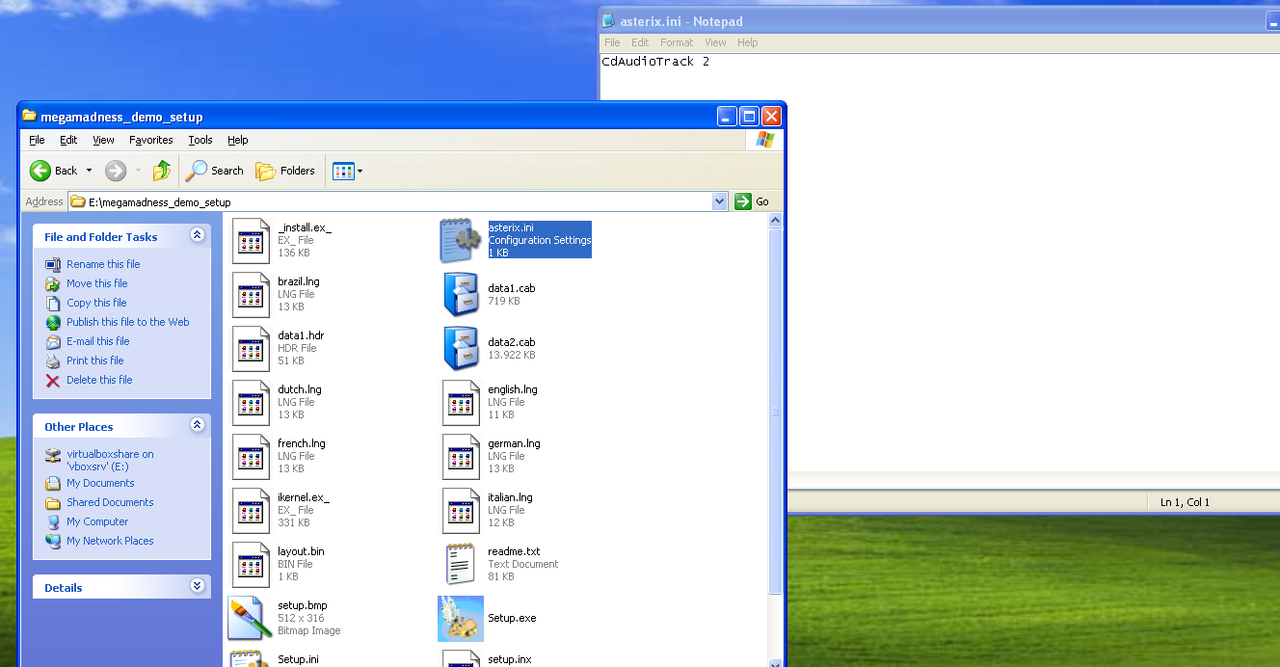Select the italian.lng file icon
1280x667 pixels.
pyautogui.click(x=461, y=511)
